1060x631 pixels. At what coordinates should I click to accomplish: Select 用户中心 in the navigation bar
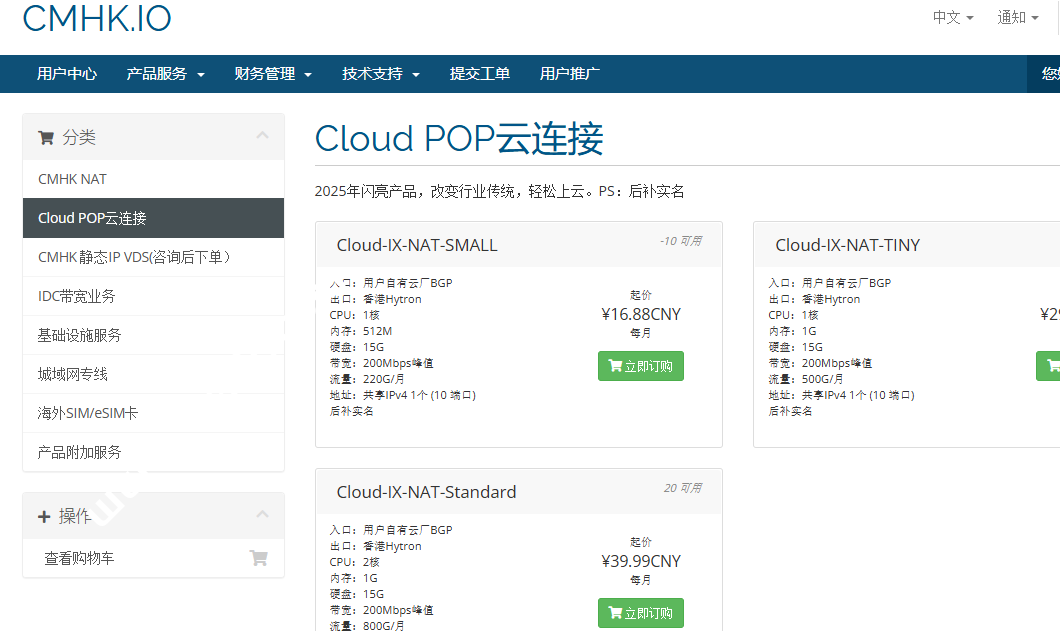coord(66,73)
